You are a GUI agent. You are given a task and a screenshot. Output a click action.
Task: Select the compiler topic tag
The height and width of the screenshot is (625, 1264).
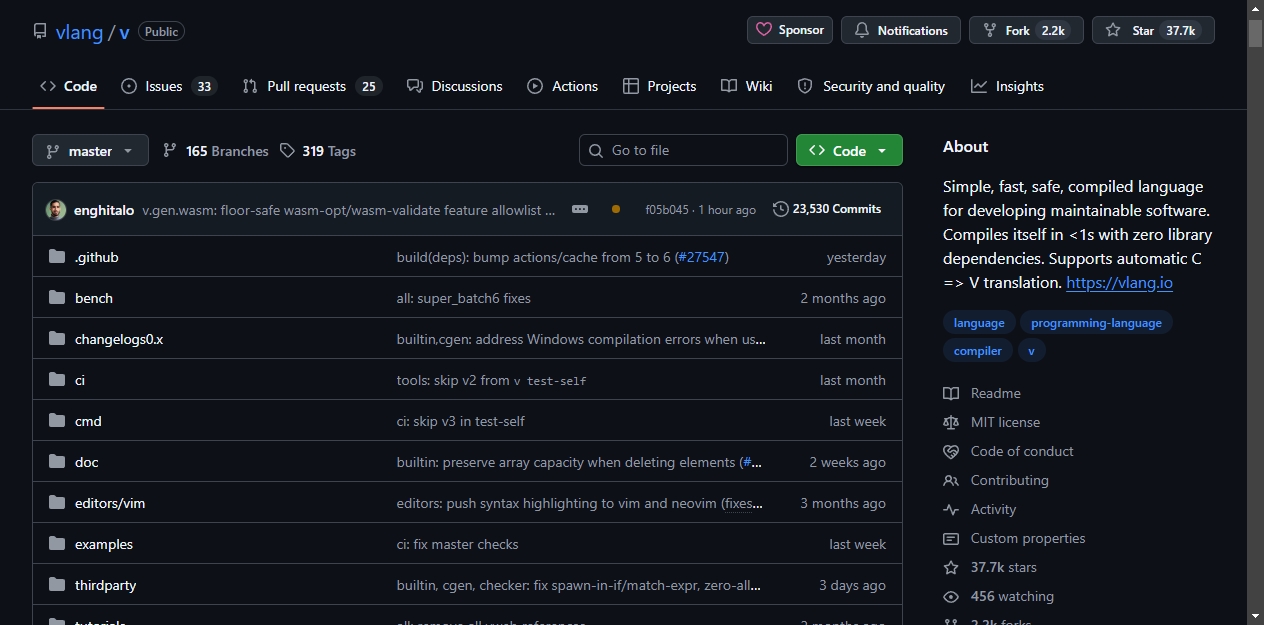tap(978, 351)
